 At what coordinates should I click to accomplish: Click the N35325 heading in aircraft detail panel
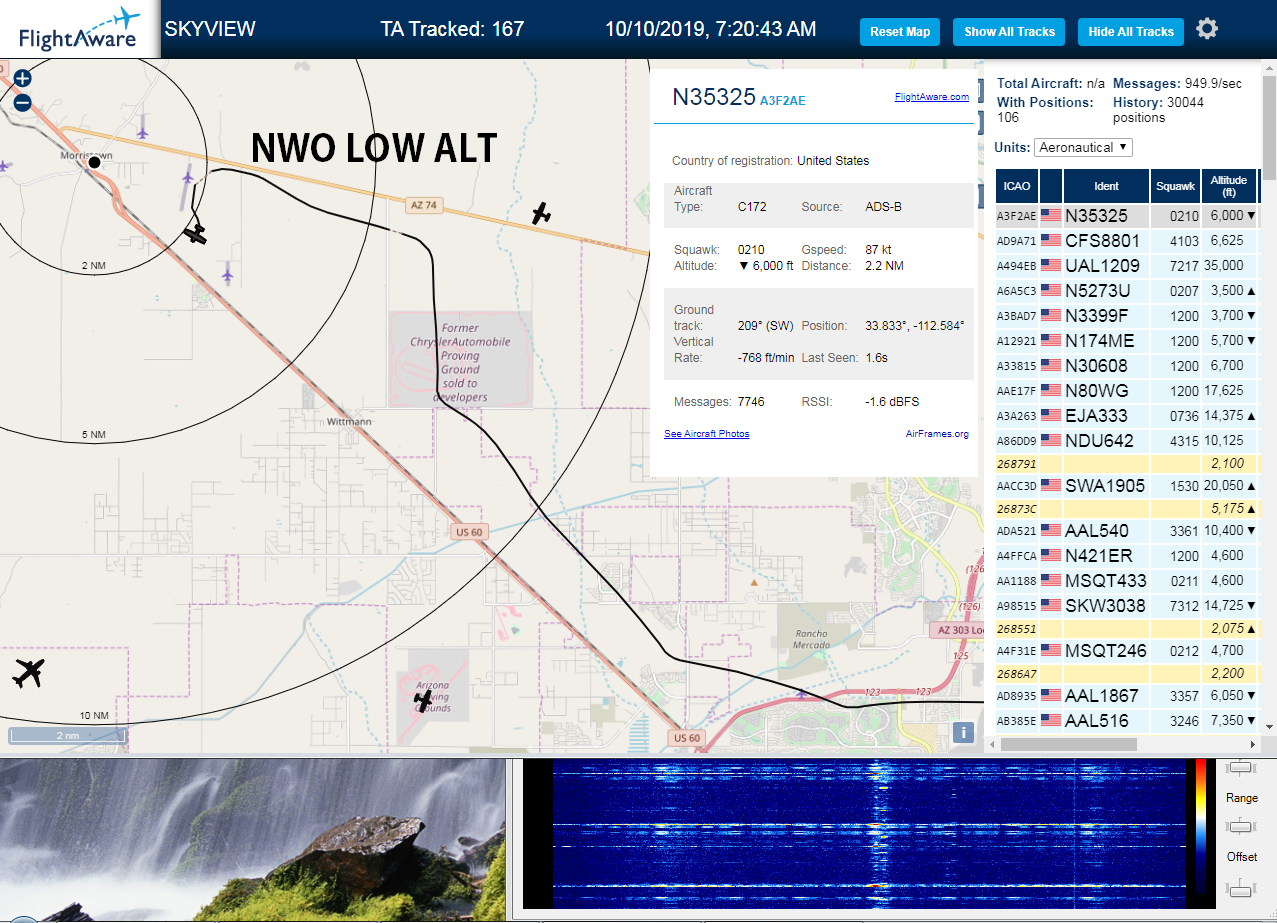(713, 97)
